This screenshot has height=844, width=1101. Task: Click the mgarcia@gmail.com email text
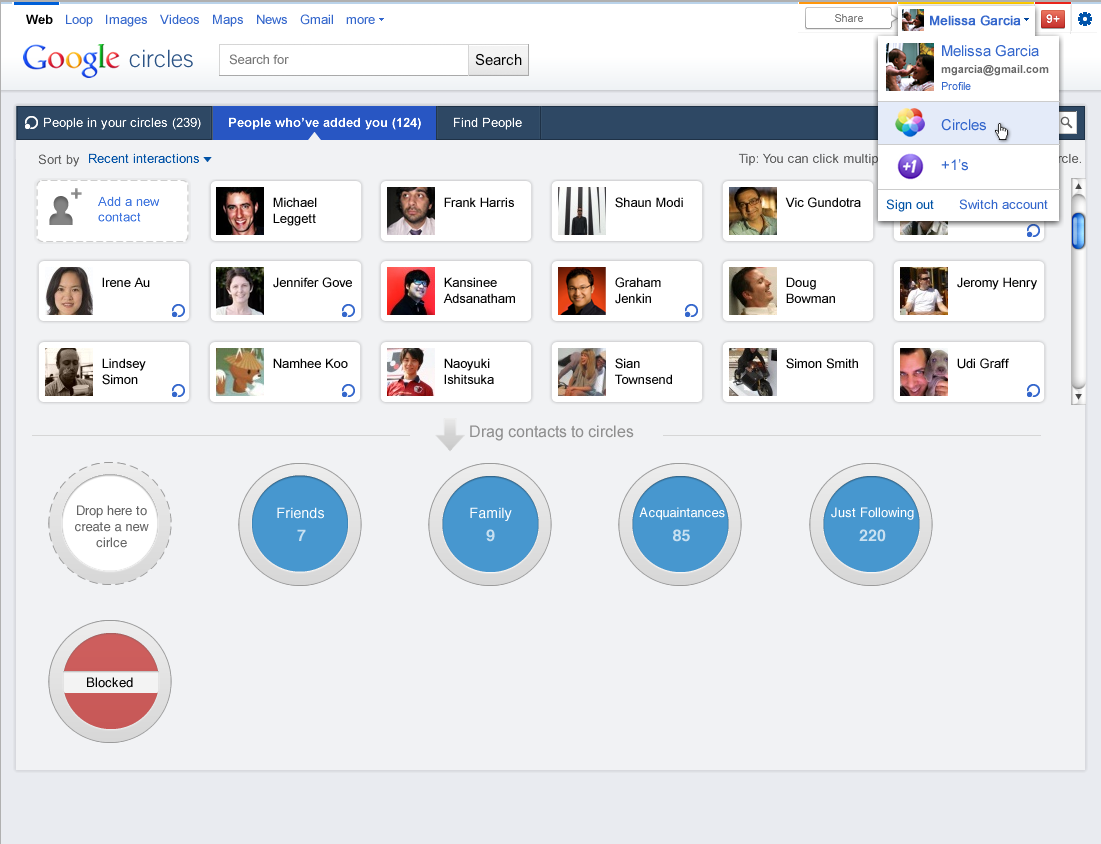[995, 69]
